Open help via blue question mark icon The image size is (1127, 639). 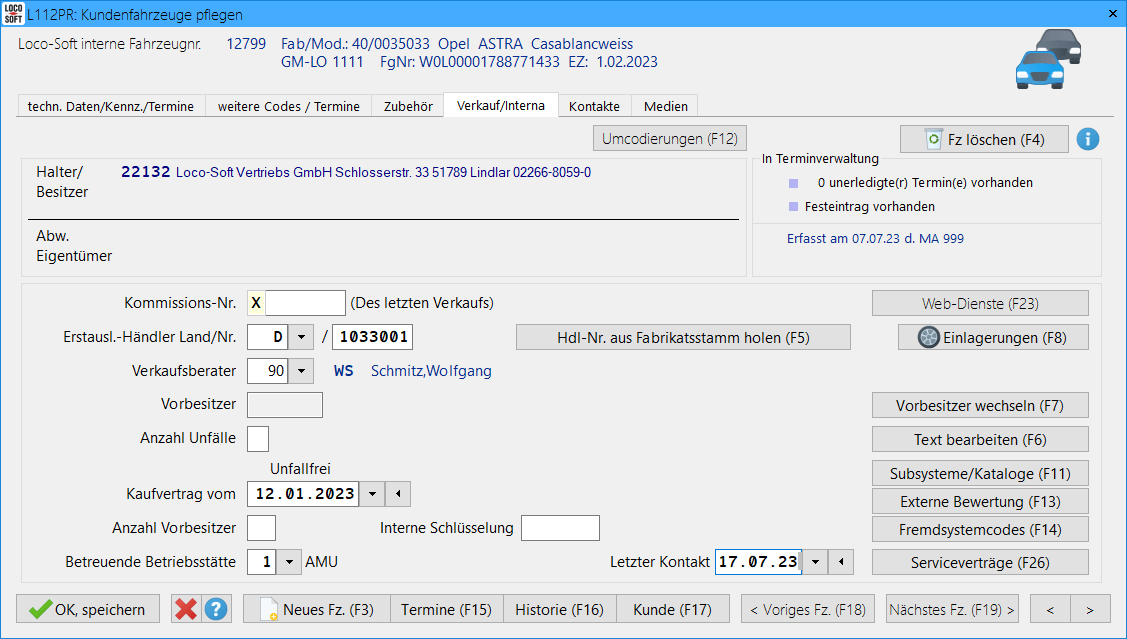(x=216, y=609)
